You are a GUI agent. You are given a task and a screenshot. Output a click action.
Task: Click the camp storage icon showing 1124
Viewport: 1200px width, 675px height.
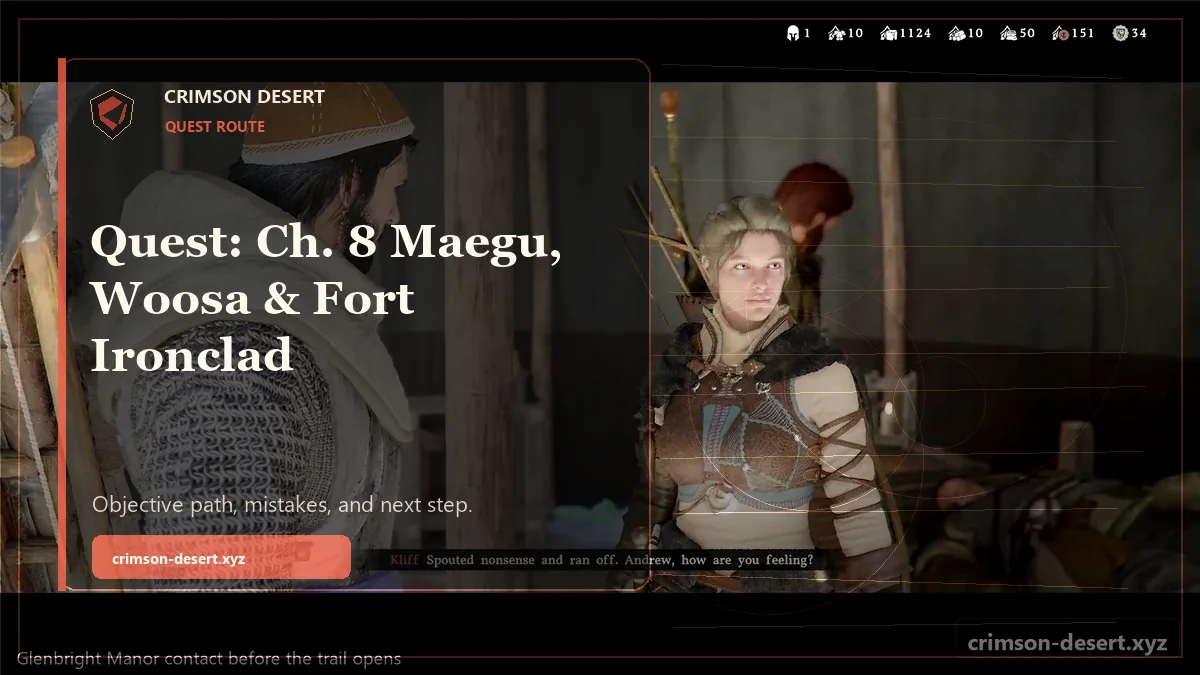click(888, 33)
